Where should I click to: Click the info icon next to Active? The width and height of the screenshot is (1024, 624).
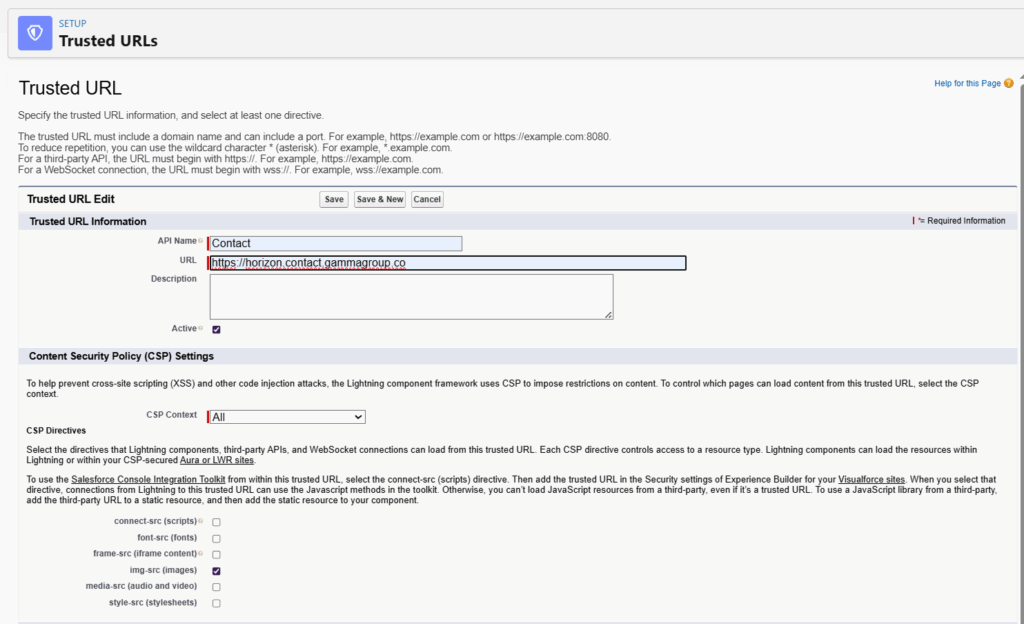click(200, 328)
